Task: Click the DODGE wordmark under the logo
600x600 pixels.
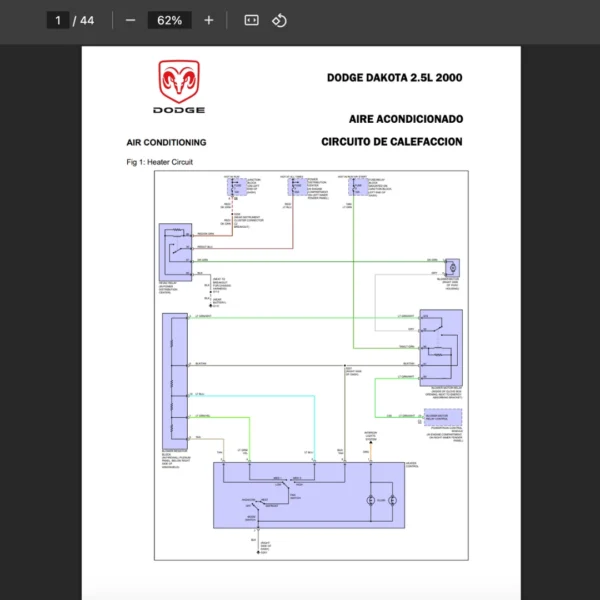Action: (179, 110)
